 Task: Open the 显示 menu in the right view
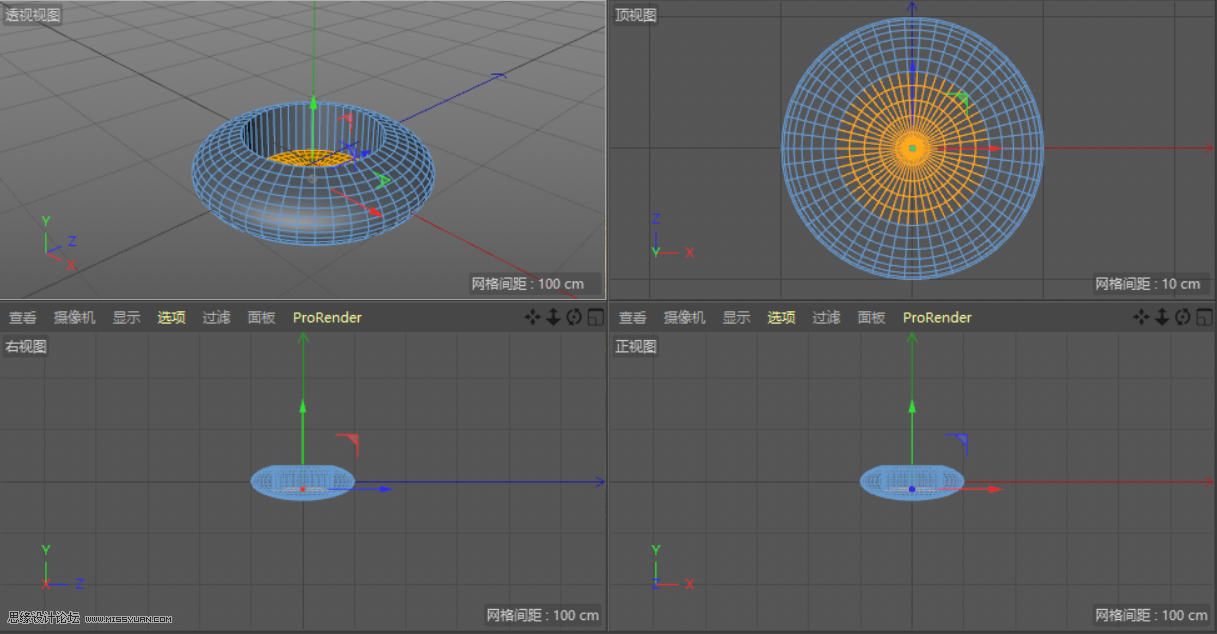pos(125,317)
